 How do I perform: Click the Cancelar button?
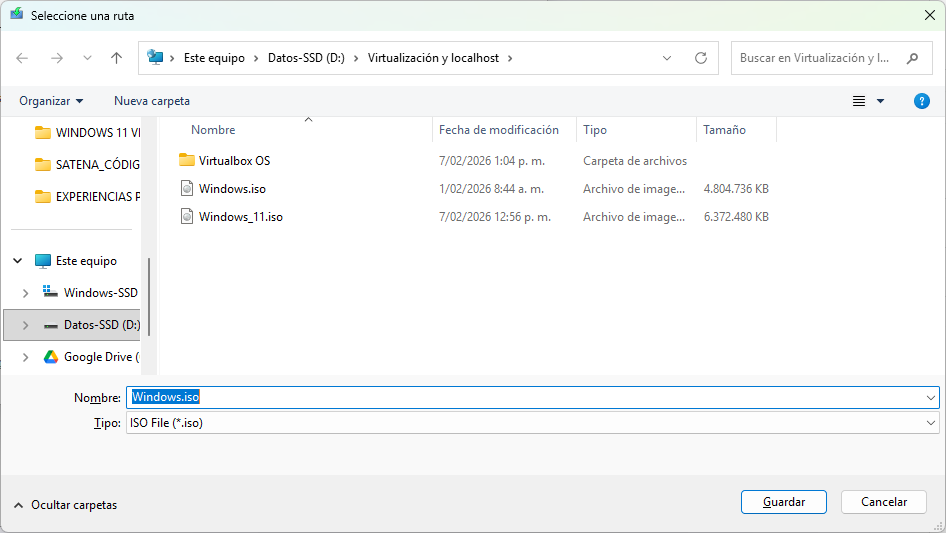point(884,502)
